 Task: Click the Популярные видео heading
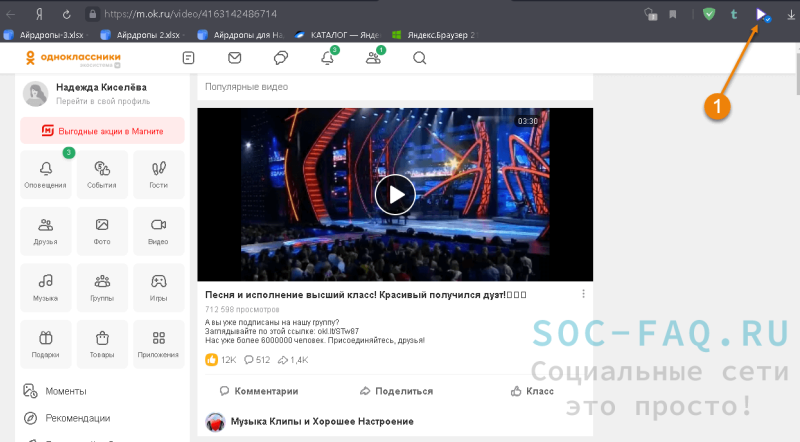[x=246, y=87]
